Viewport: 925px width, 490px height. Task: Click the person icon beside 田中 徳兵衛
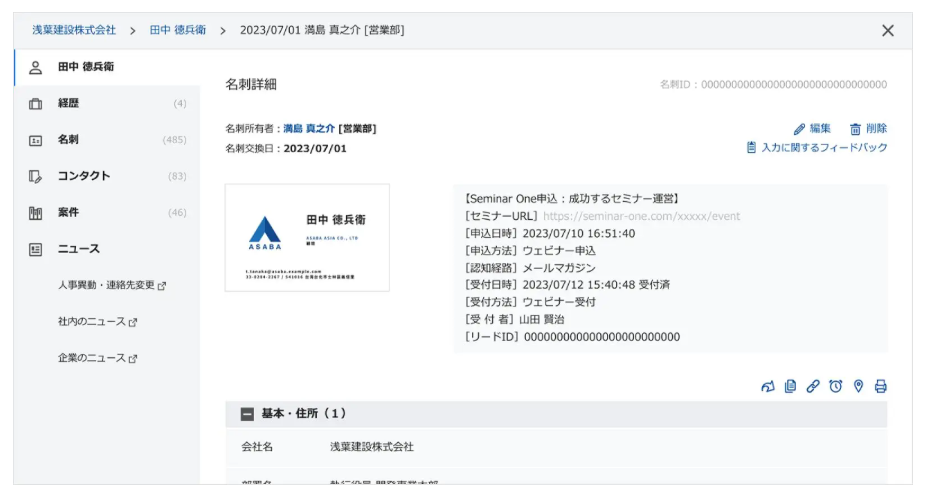click(x=35, y=67)
